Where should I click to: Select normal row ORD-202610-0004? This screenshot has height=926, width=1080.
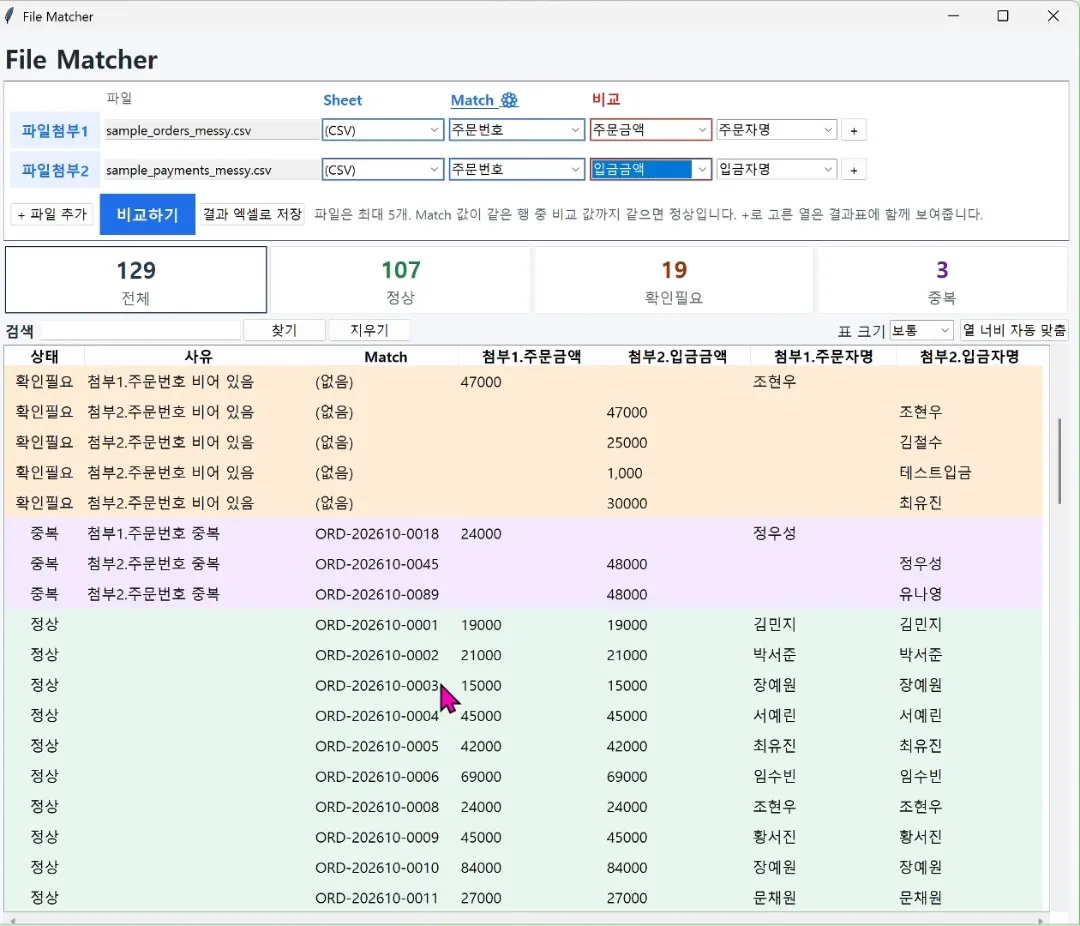pos(523,715)
